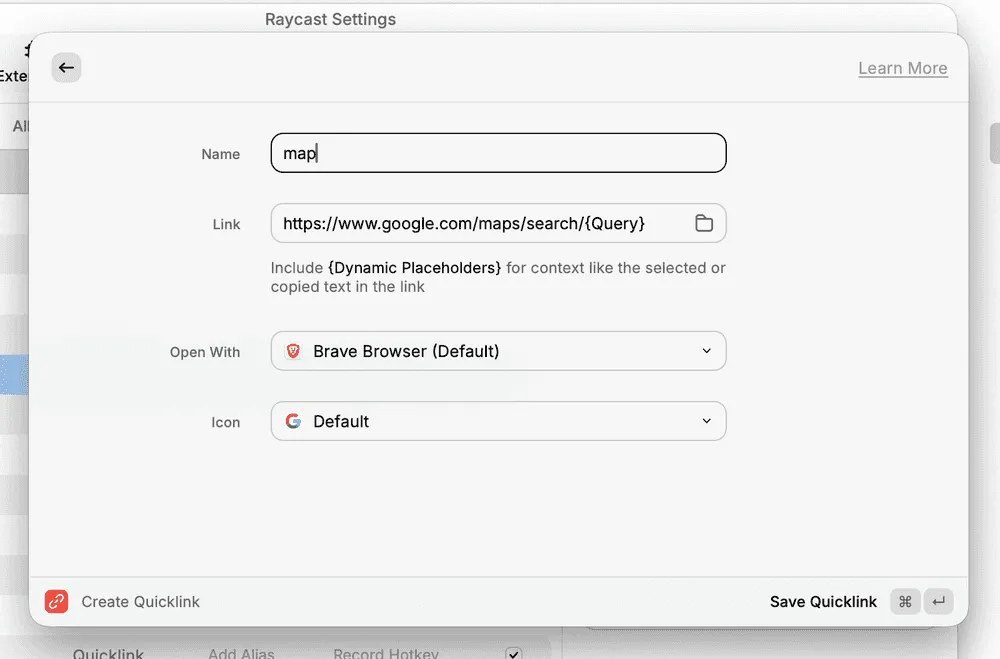Expand the Icon Default dropdown
Viewport: 1000px width, 659px height.
coord(498,421)
